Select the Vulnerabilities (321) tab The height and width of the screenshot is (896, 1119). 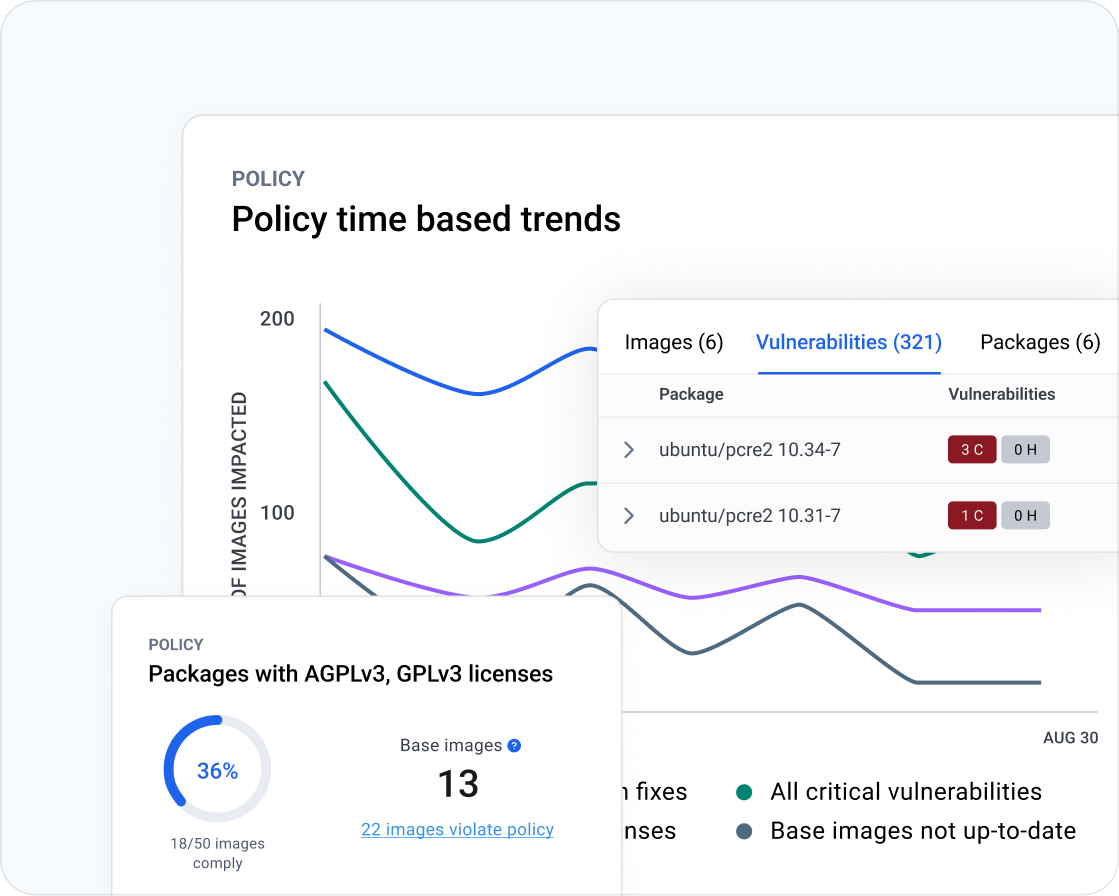[x=849, y=342]
